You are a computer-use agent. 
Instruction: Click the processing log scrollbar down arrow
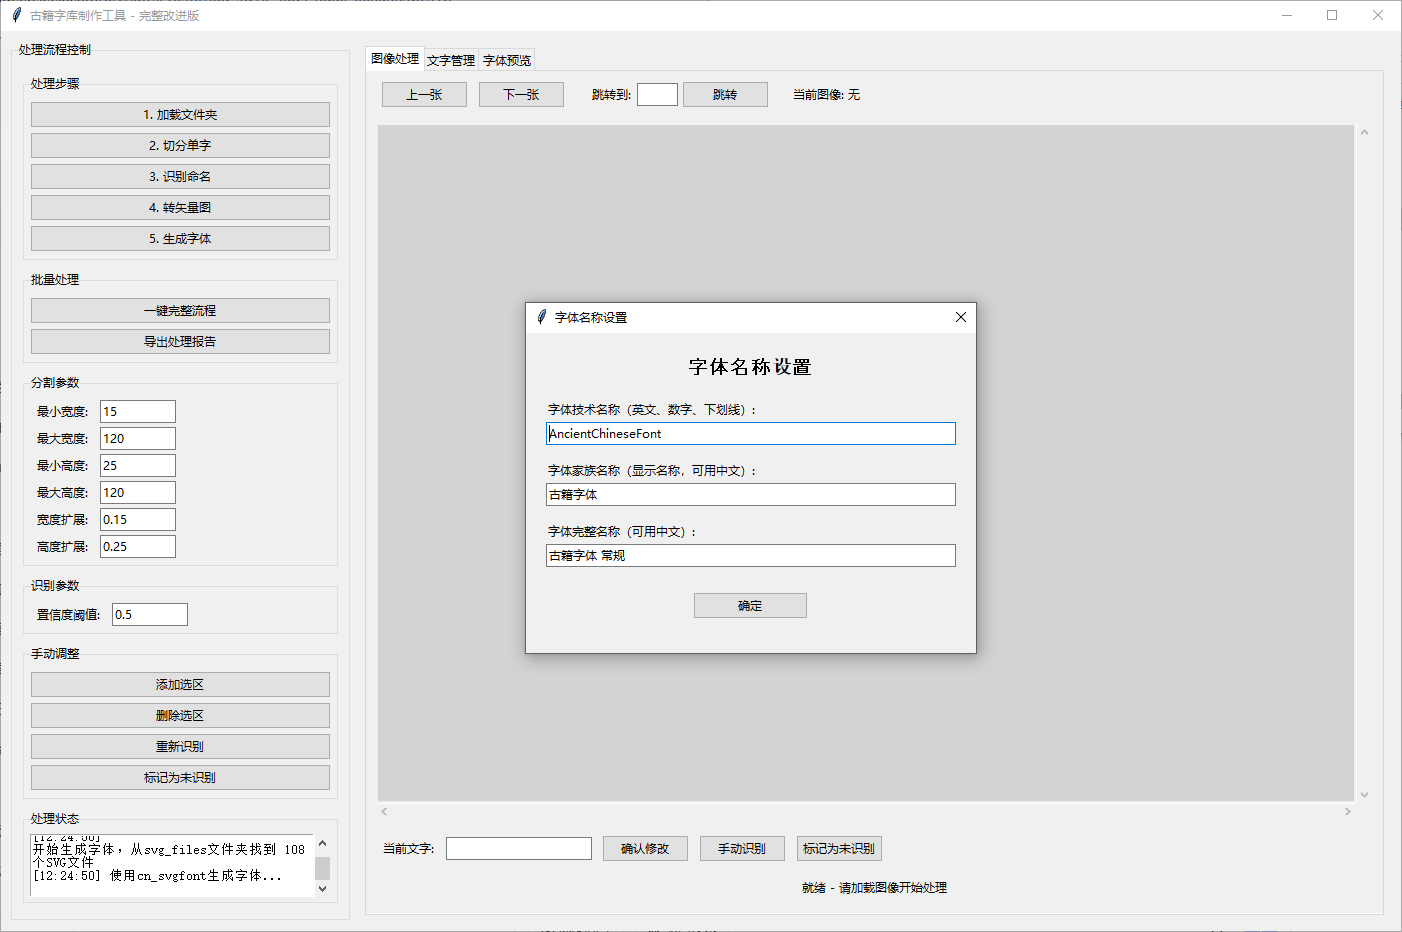click(322, 887)
